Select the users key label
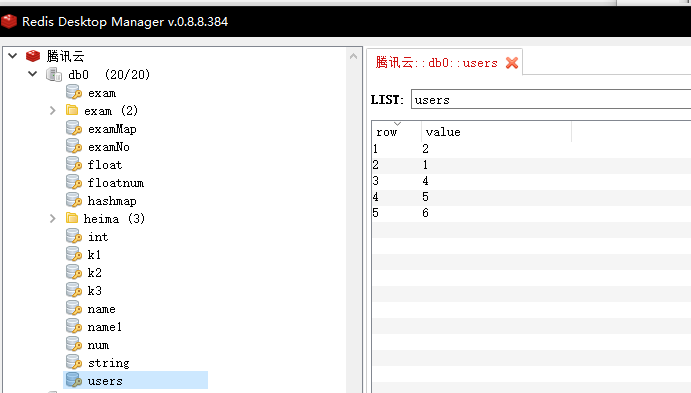This screenshot has width=691, height=393. pyautogui.click(x=105, y=381)
